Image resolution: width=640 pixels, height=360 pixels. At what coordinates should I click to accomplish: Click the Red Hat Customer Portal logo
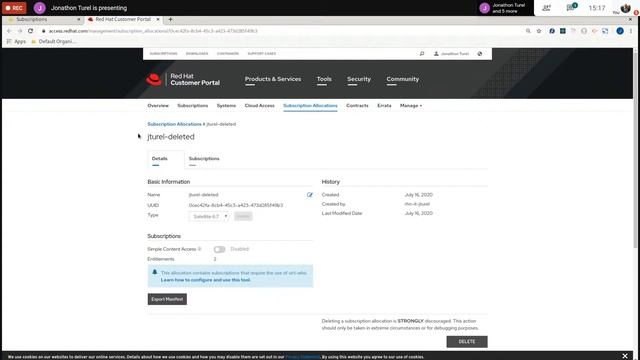tap(183, 79)
